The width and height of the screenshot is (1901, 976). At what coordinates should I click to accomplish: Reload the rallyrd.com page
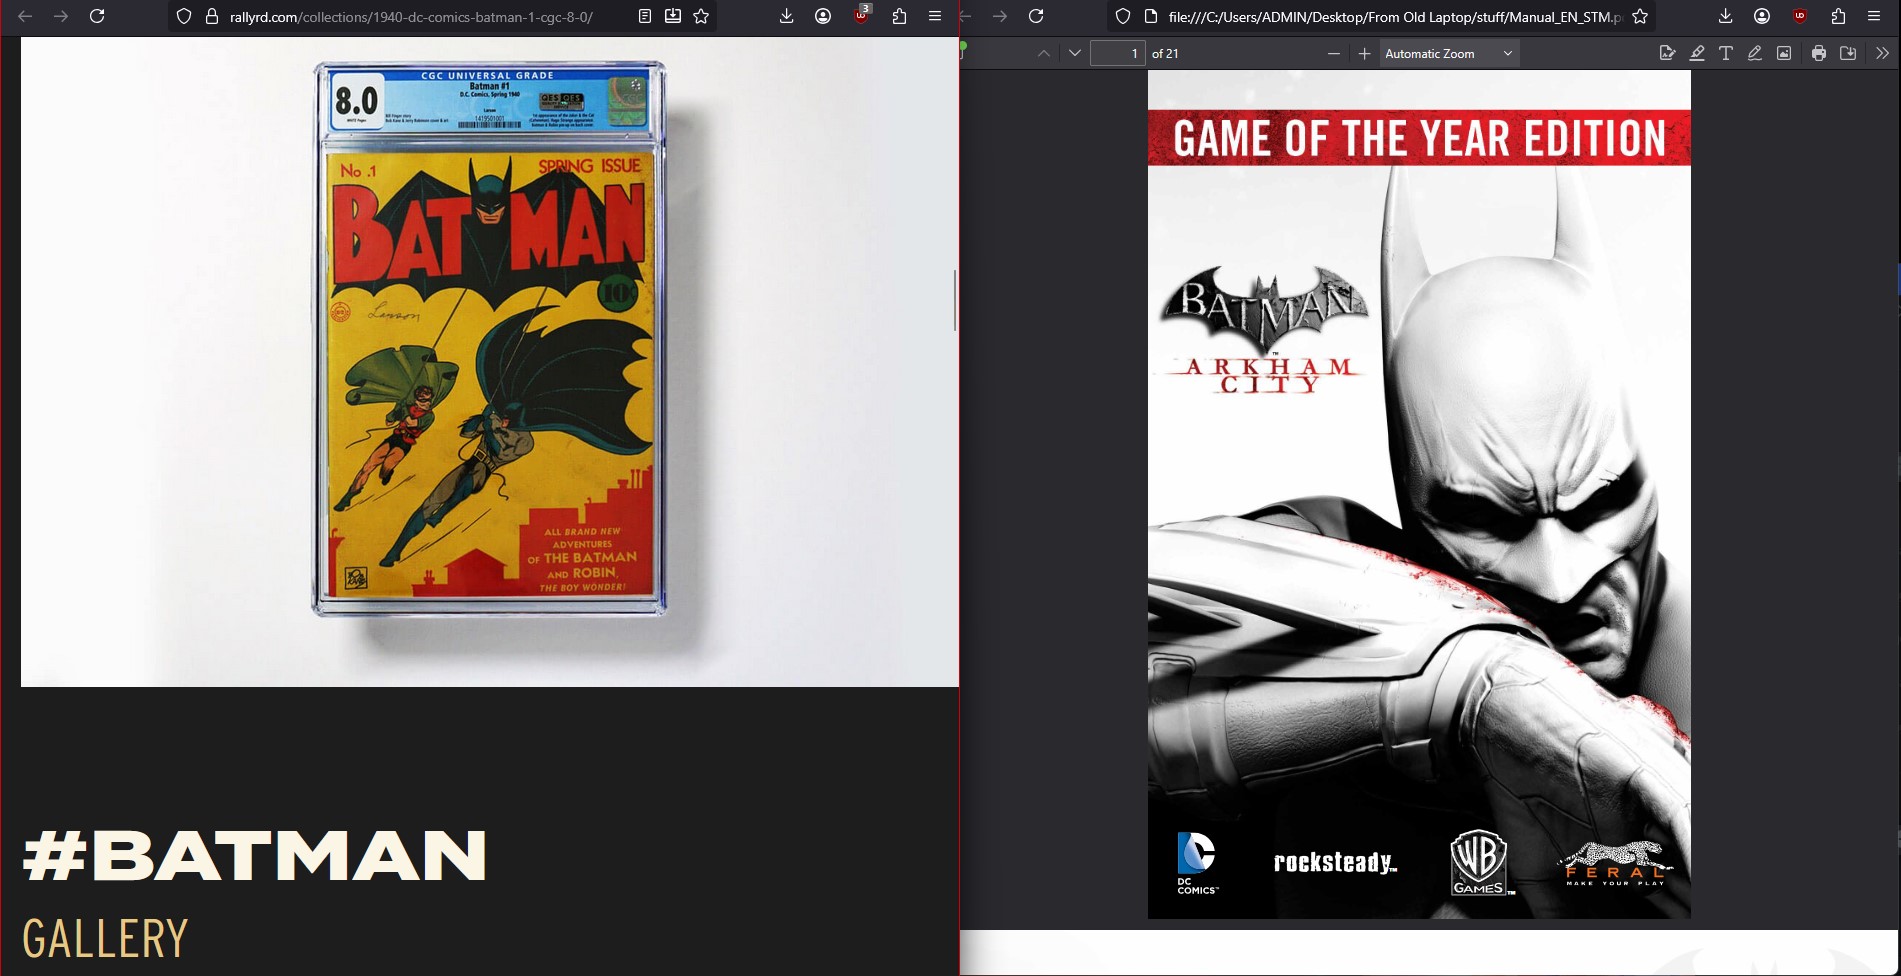(97, 17)
